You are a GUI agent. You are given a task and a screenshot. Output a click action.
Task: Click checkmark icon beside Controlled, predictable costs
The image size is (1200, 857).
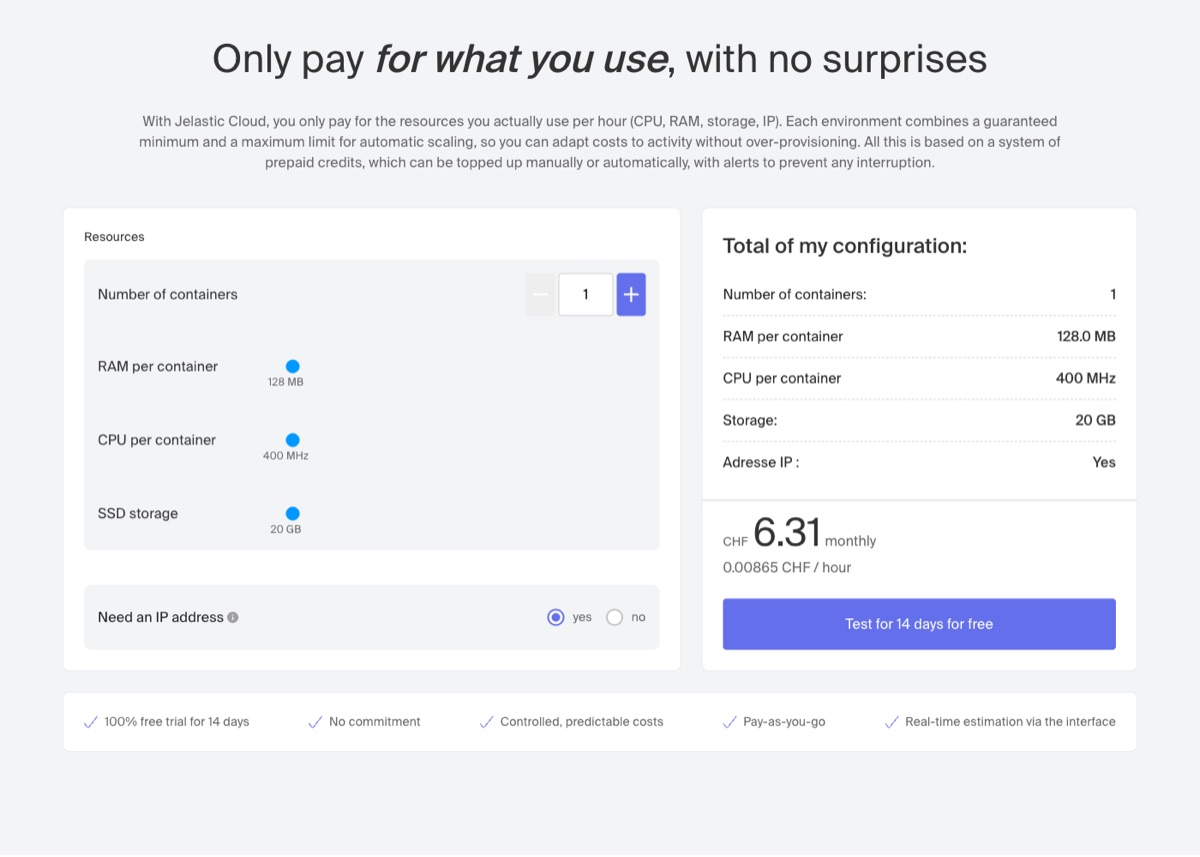pyautogui.click(x=487, y=722)
